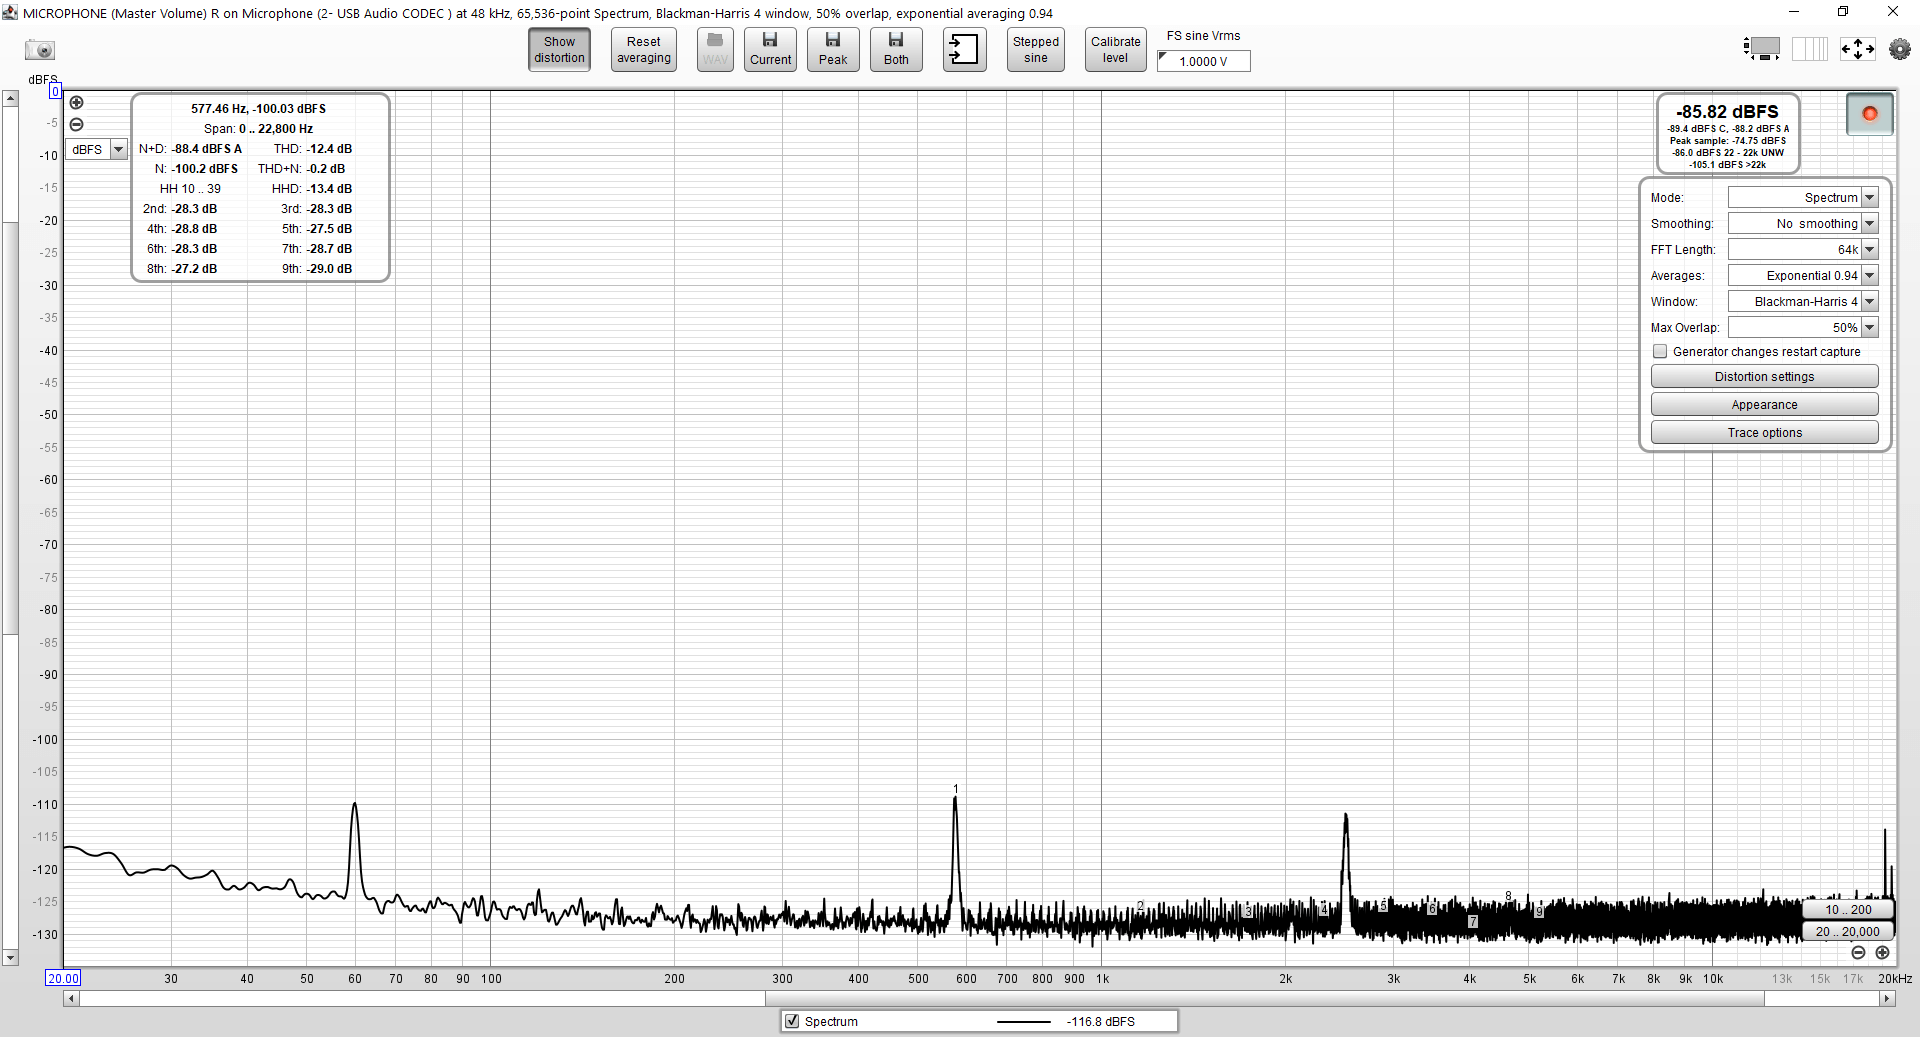
Task: Click the red record button
Action: pos(1870,114)
